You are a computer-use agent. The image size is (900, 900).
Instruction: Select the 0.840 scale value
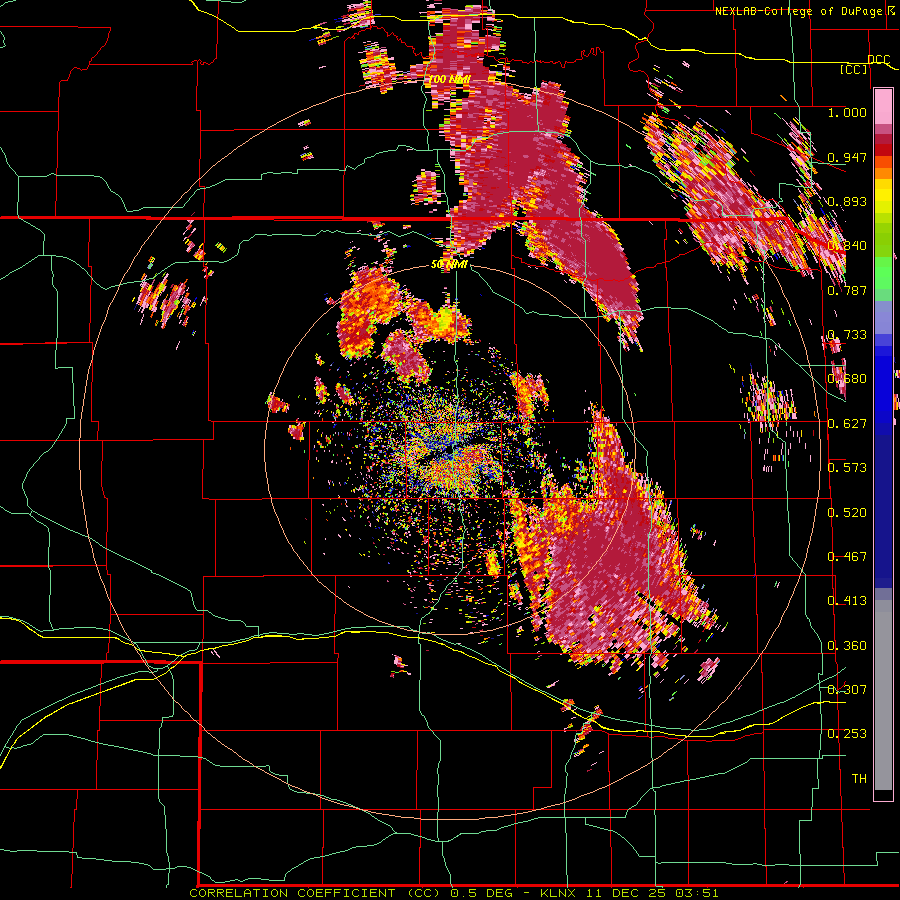[x=847, y=246]
